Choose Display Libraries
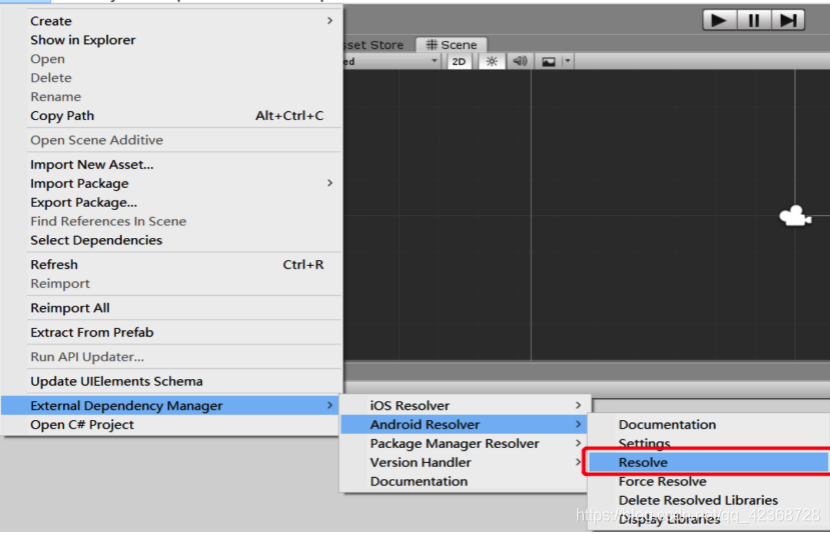 tap(709, 519)
